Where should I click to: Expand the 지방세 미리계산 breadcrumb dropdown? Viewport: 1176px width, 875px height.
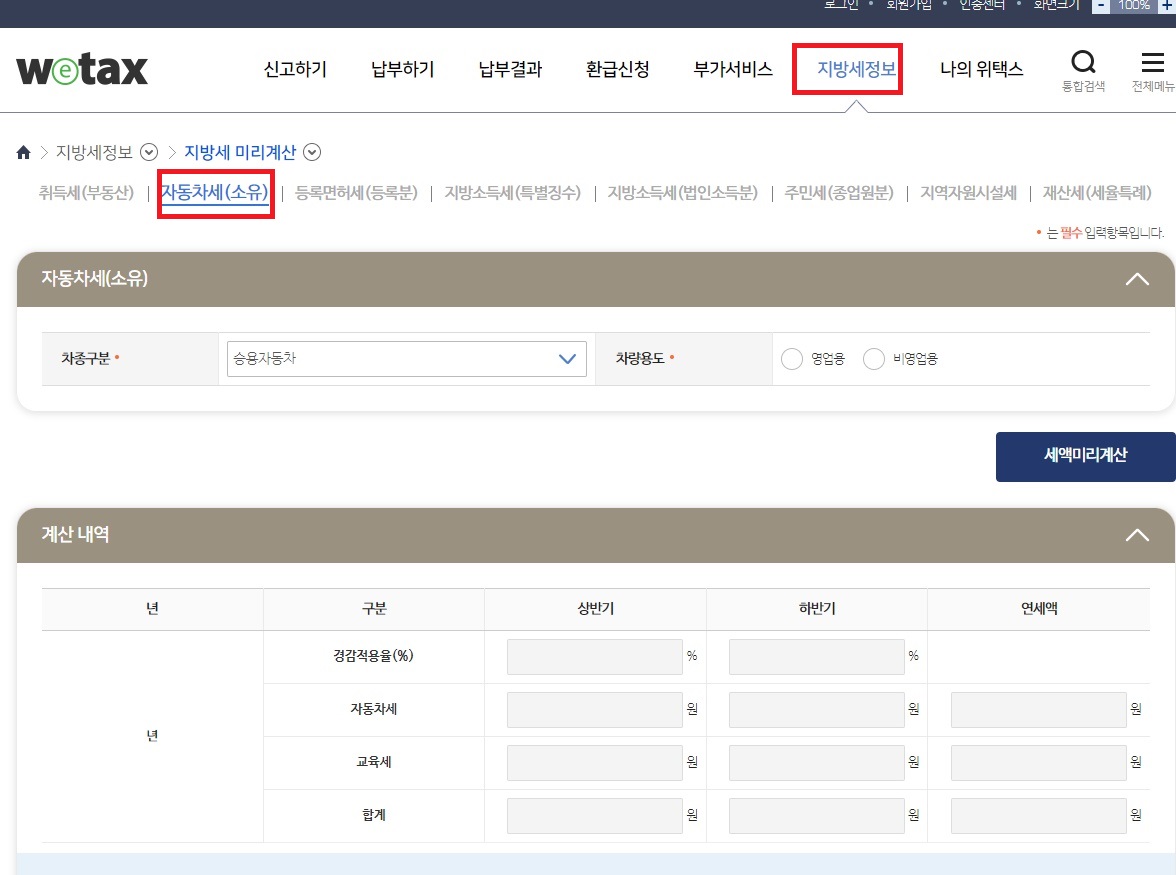pyautogui.click(x=312, y=152)
